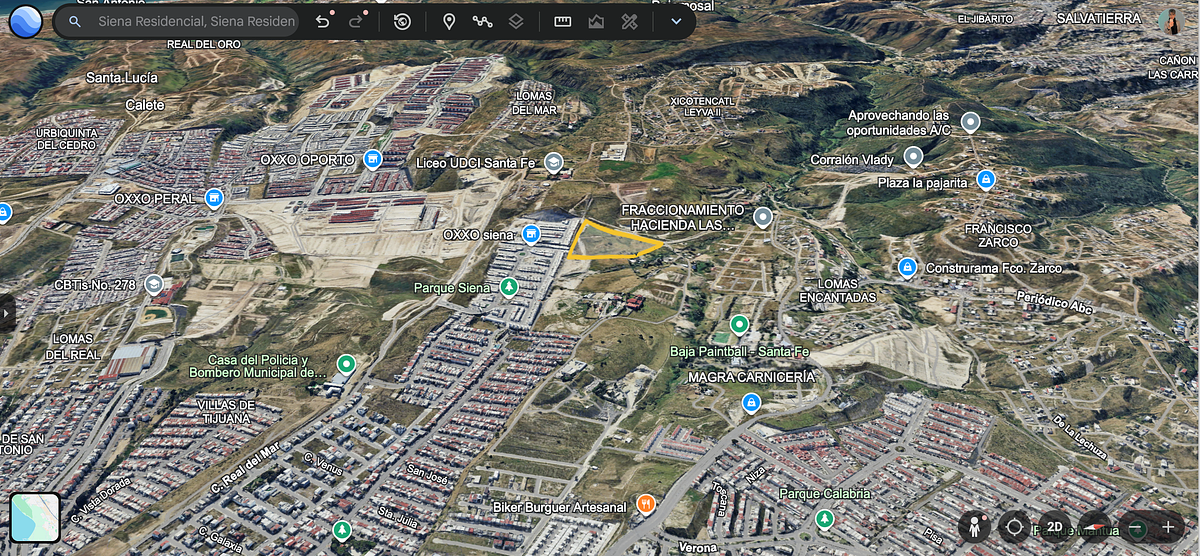
Task: Open the terrain imagery tool icon
Action: point(596,21)
